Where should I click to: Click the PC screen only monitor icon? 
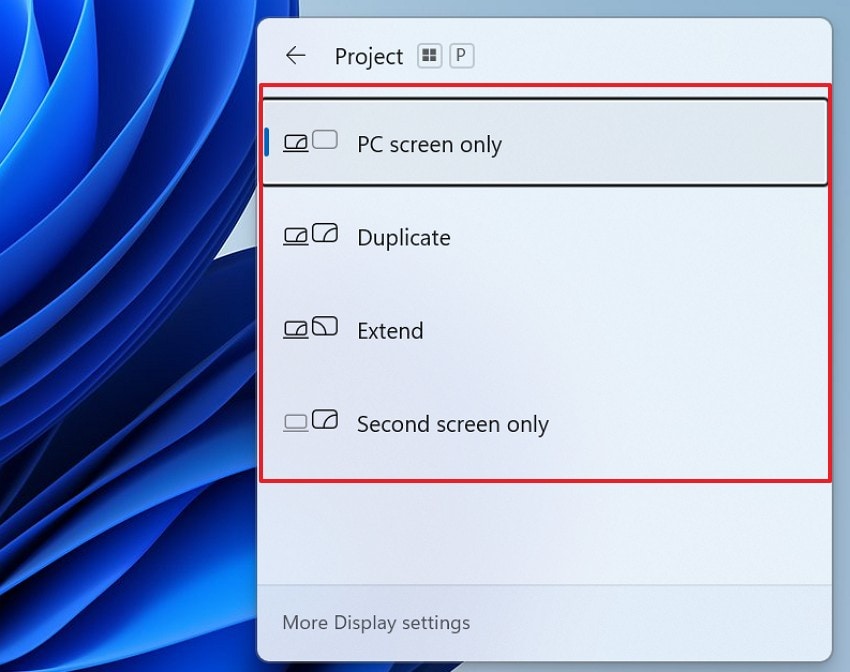[x=296, y=142]
